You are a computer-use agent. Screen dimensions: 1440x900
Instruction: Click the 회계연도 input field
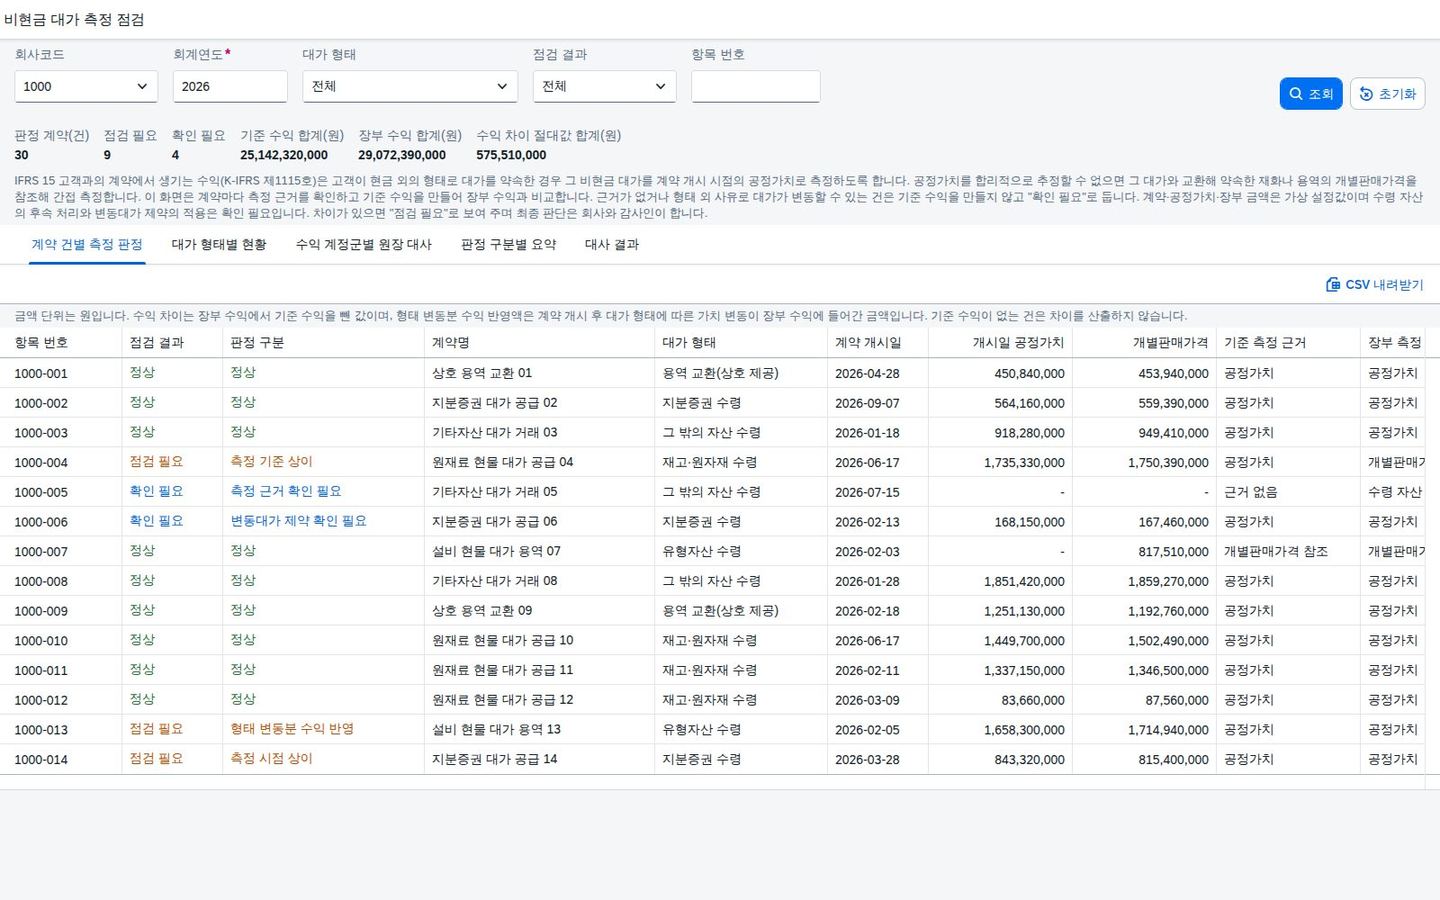coord(230,87)
